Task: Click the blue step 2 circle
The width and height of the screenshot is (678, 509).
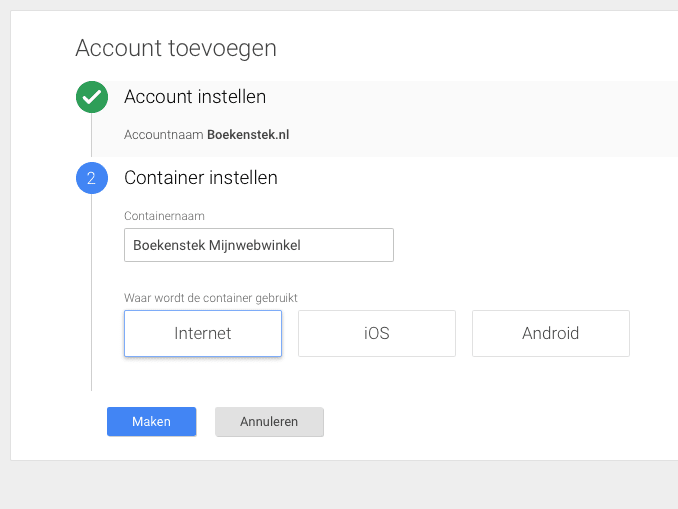Action: (92, 178)
